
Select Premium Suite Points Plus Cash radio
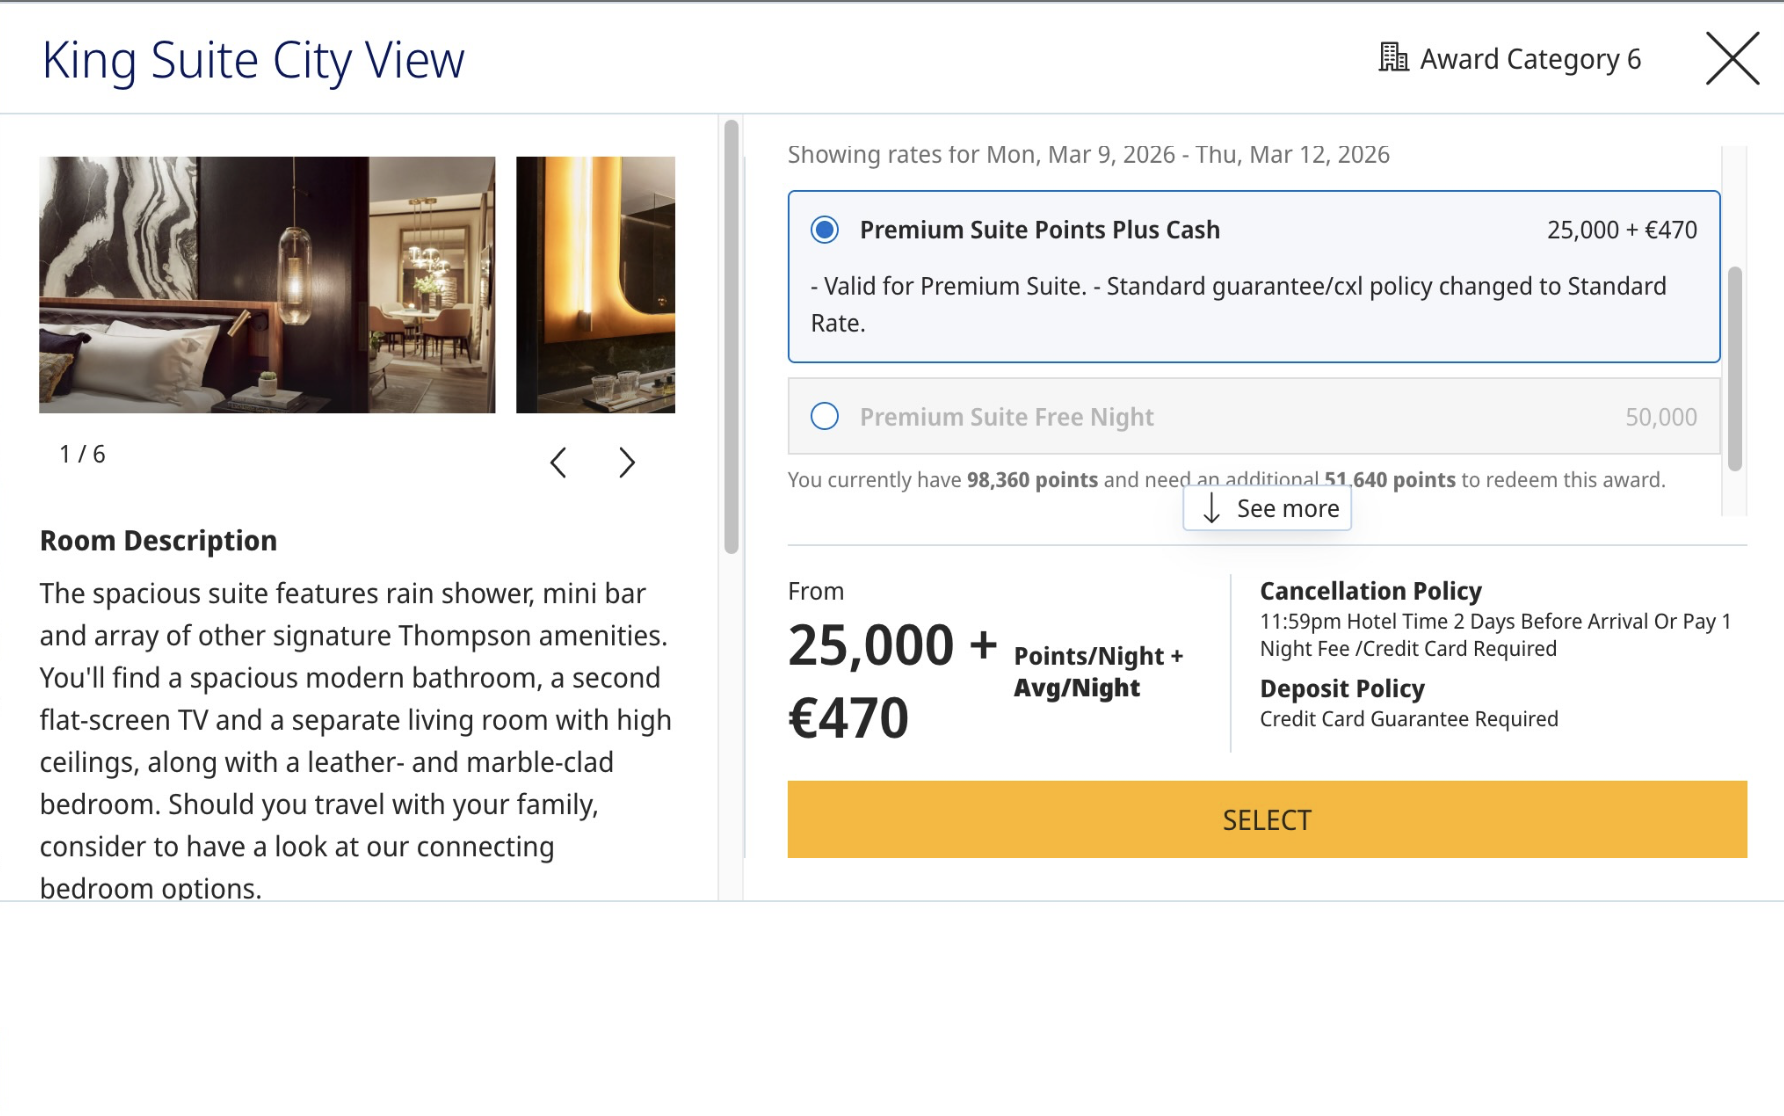pyautogui.click(x=825, y=230)
